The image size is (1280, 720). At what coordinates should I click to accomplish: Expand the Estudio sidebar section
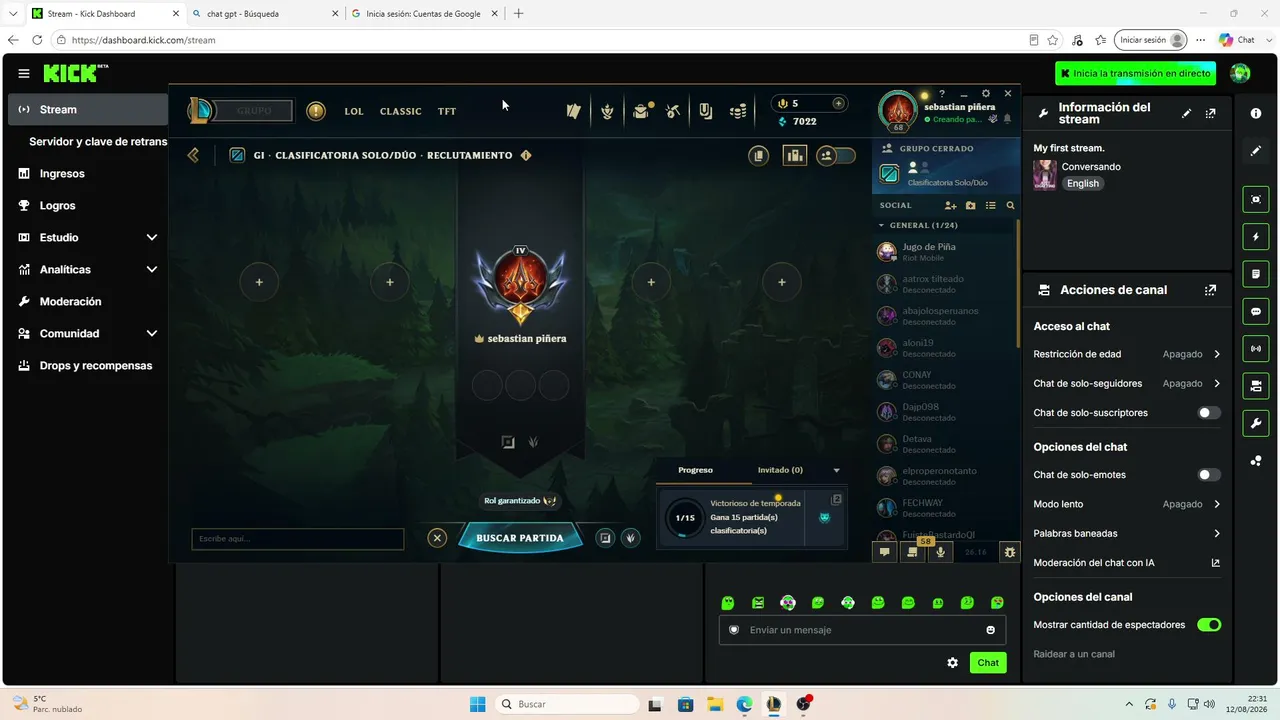pos(152,237)
